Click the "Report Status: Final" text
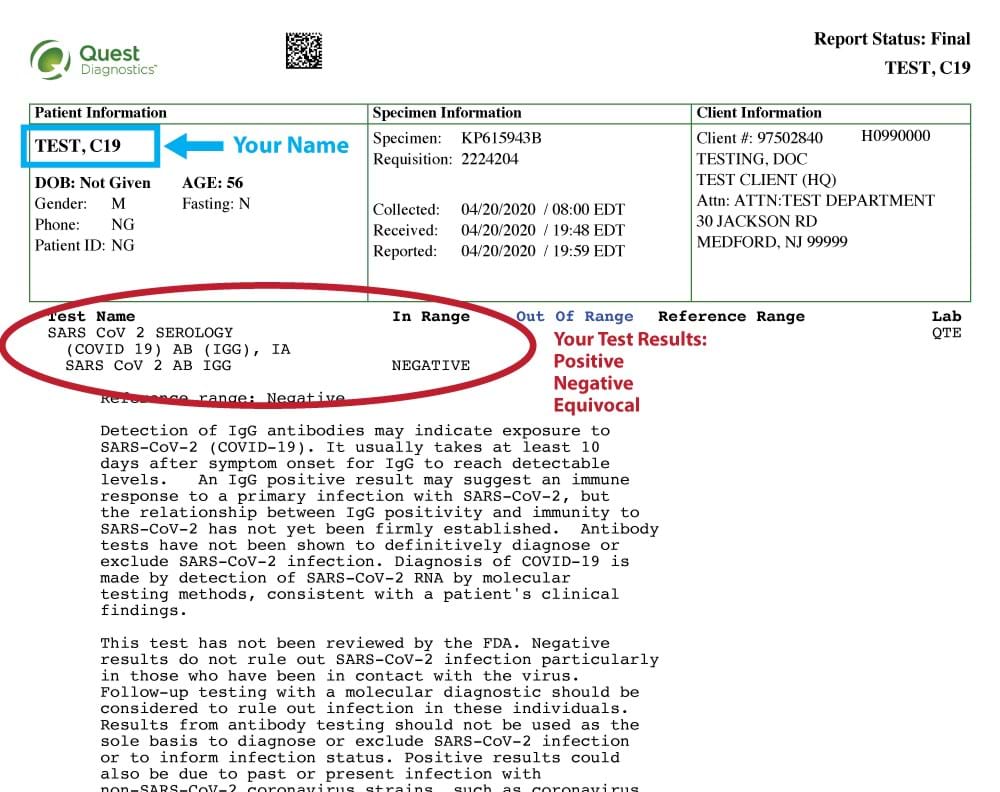The image size is (1000, 792). point(891,39)
